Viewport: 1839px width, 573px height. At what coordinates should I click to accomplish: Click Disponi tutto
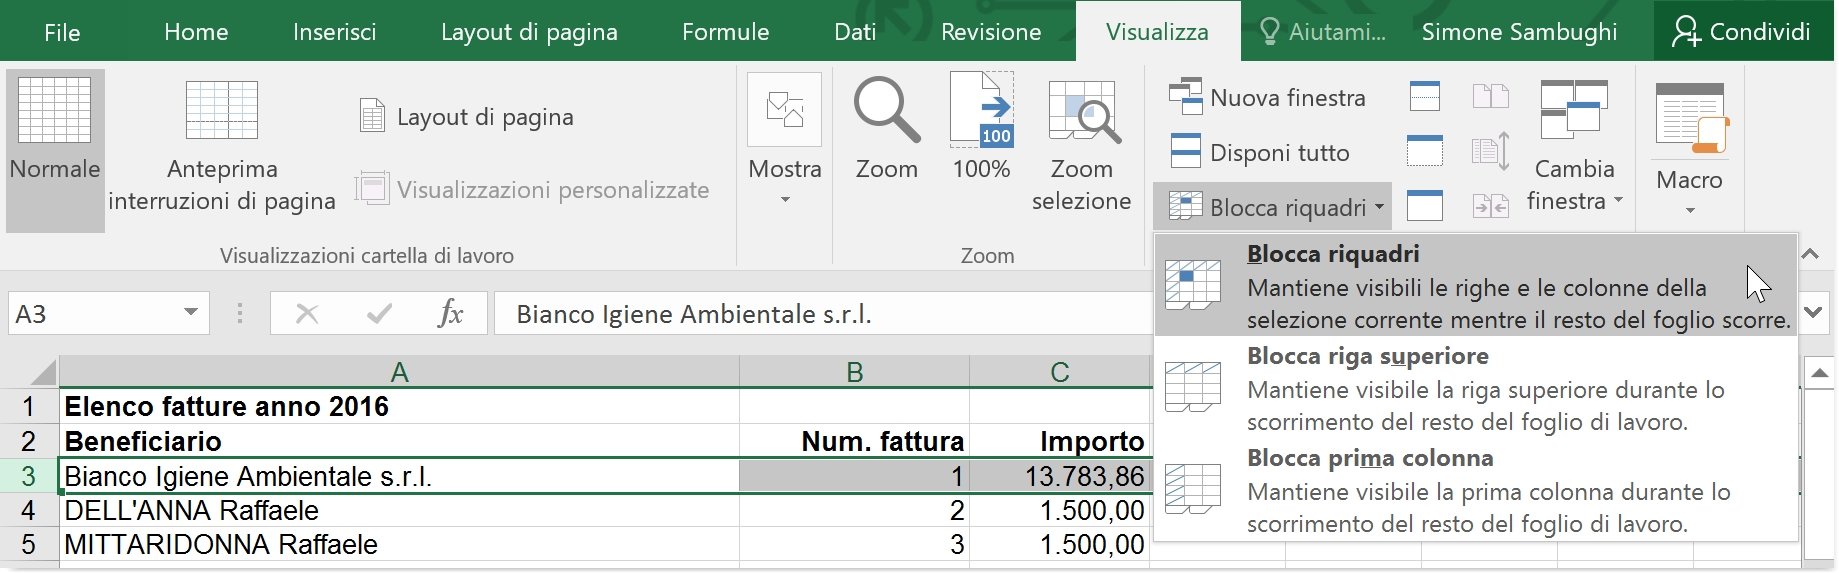click(1259, 152)
